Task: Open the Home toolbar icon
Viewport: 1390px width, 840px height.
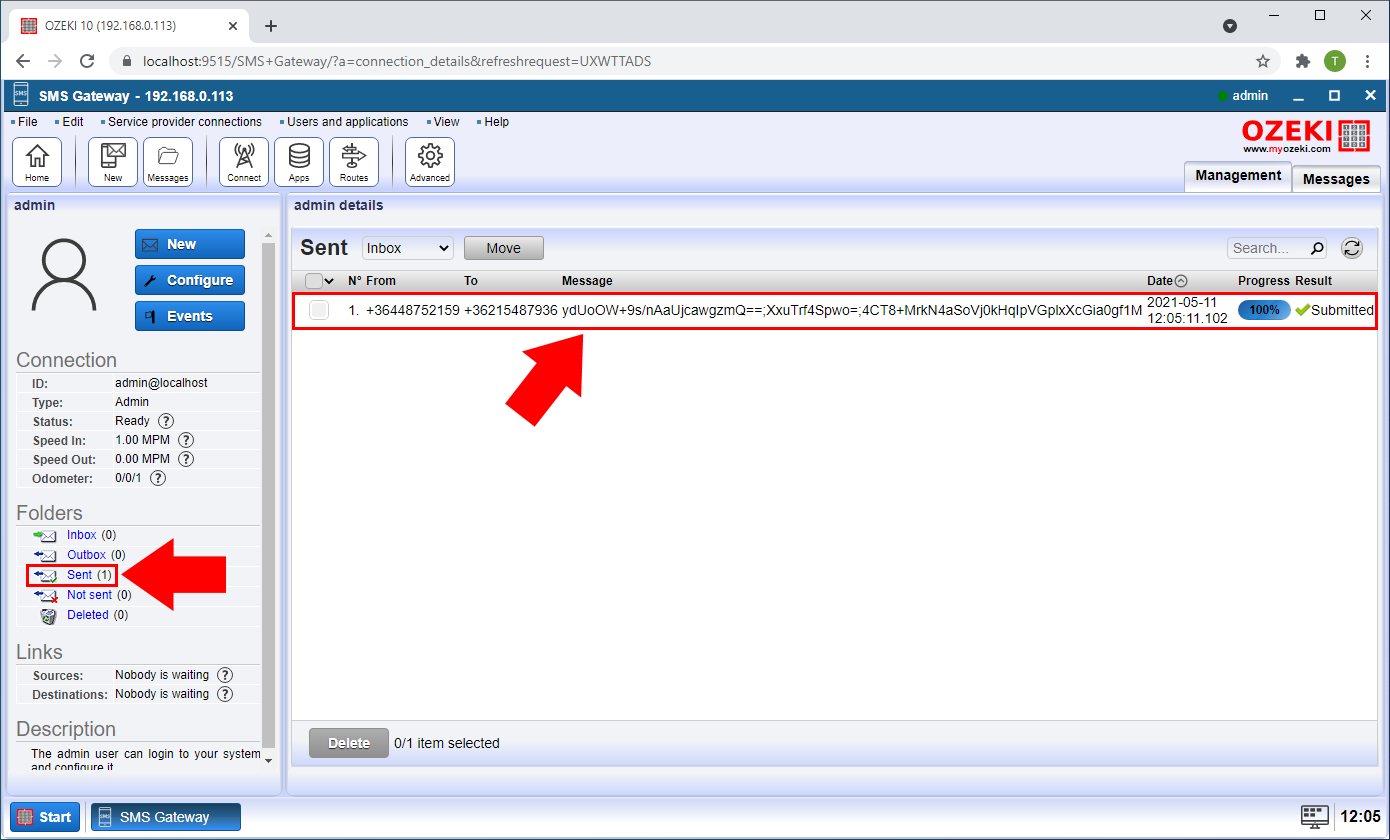Action: pyautogui.click(x=37, y=162)
